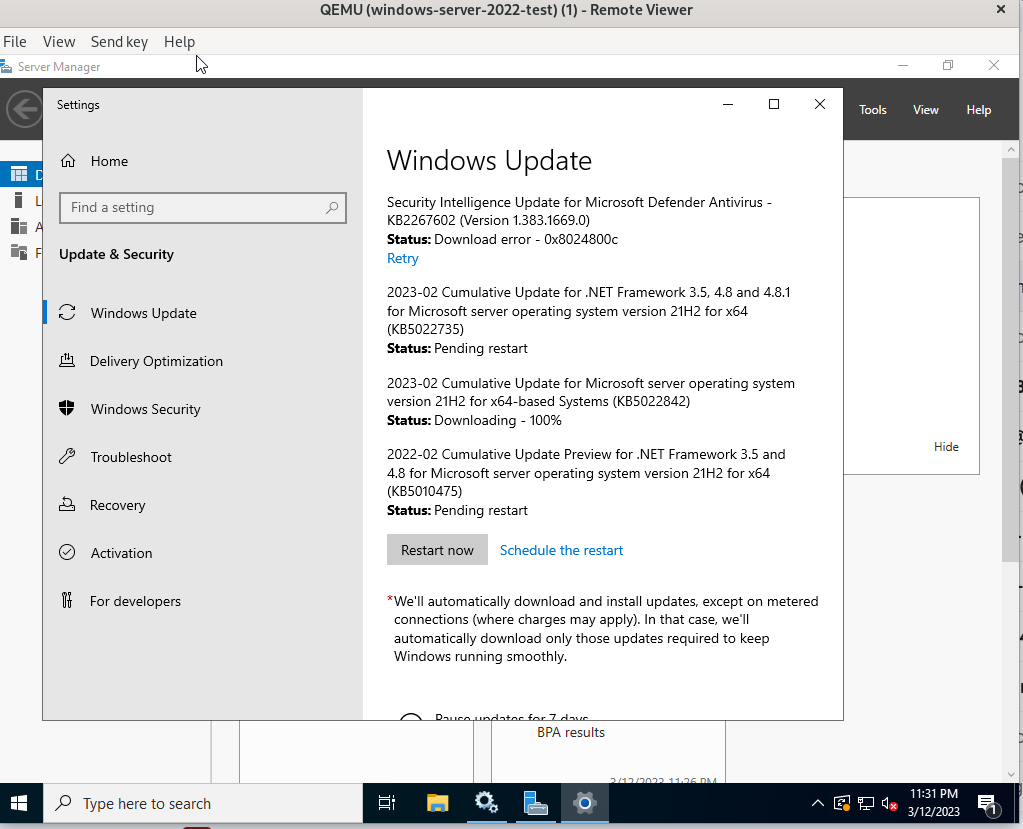Open the File menu in Remote Viewer
Viewport: 1023px width, 829px height.
click(15, 42)
